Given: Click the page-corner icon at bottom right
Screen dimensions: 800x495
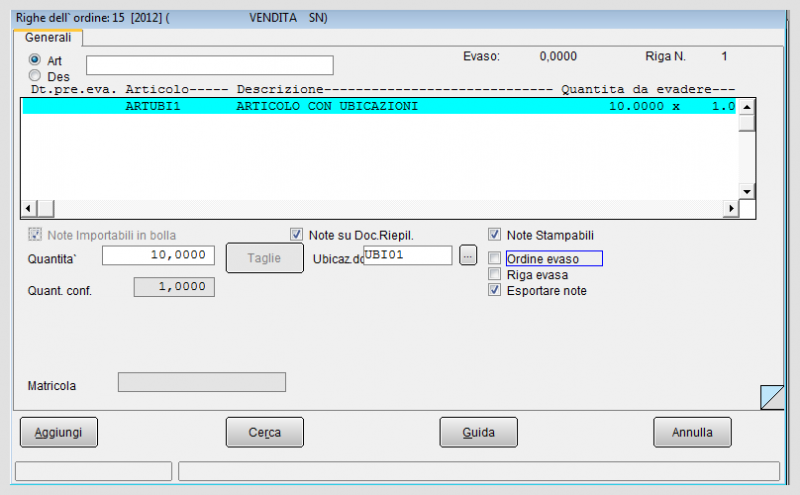Looking at the screenshot, I should (x=772, y=397).
